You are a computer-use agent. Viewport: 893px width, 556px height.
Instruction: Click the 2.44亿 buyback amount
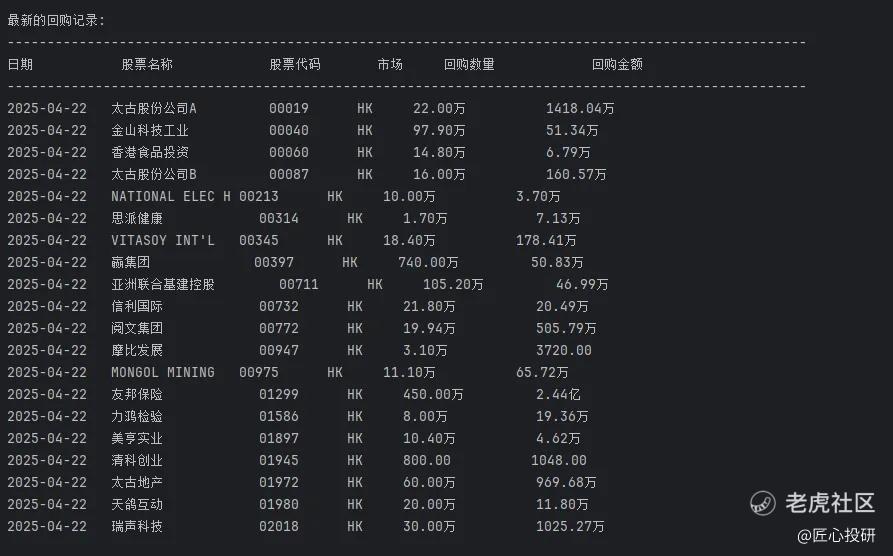558,394
